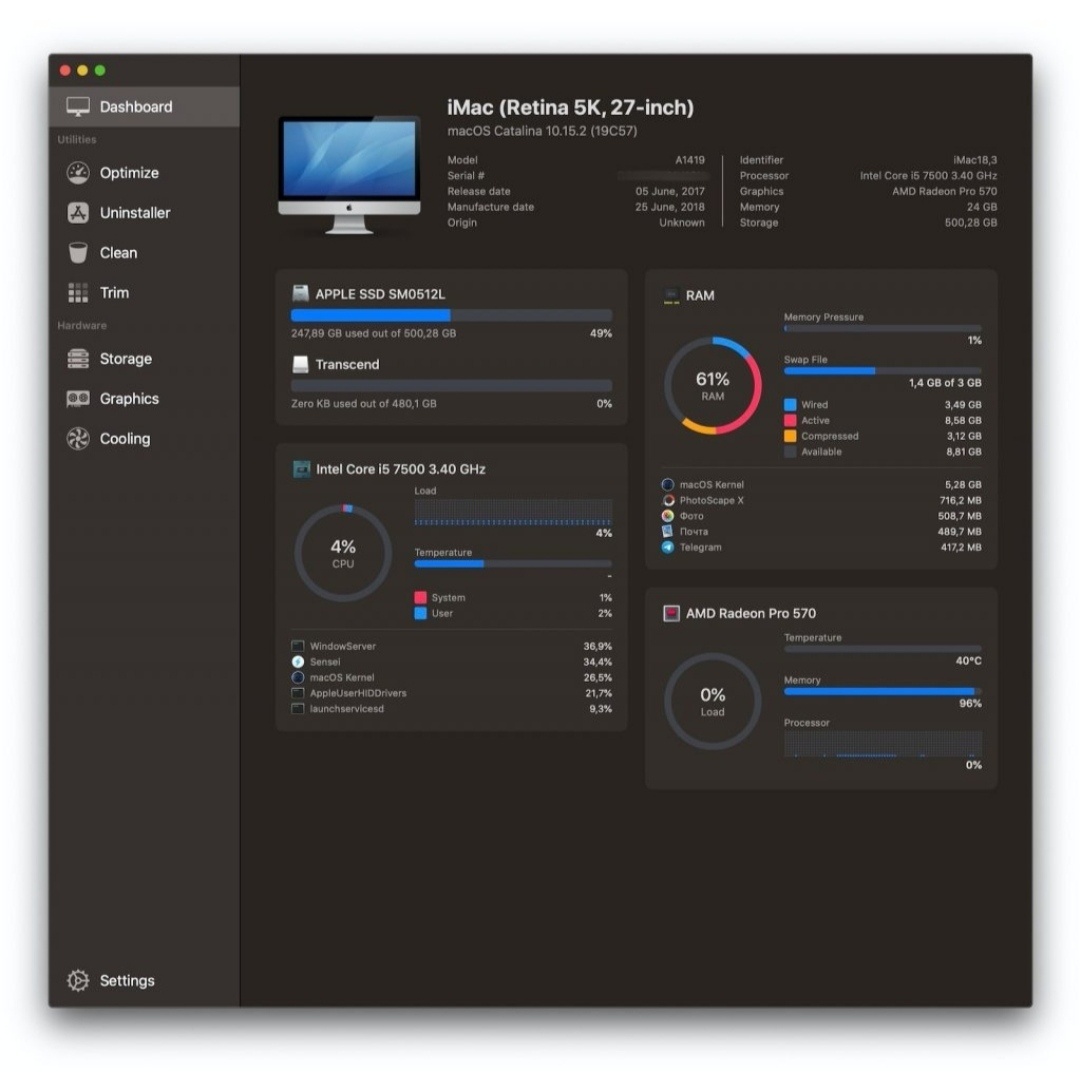
Task: Click the macOS Kernel icon in the CPU list
Action: pyautogui.click(x=298, y=678)
